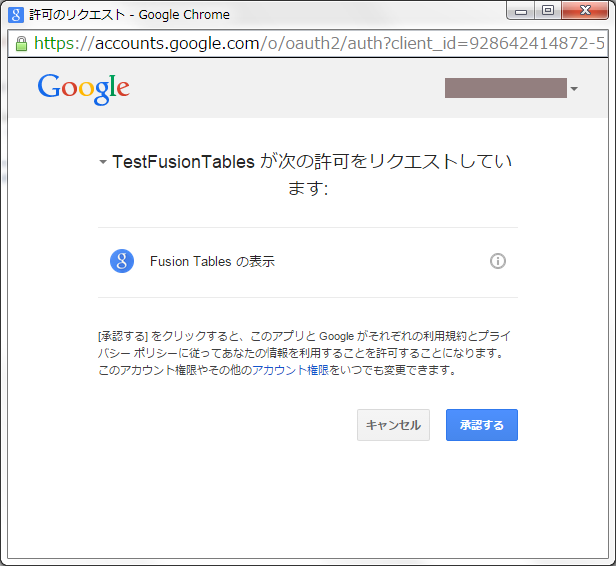Select the 'Fusion Tables の表示' permission text

pyautogui.click(x=212, y=261)
